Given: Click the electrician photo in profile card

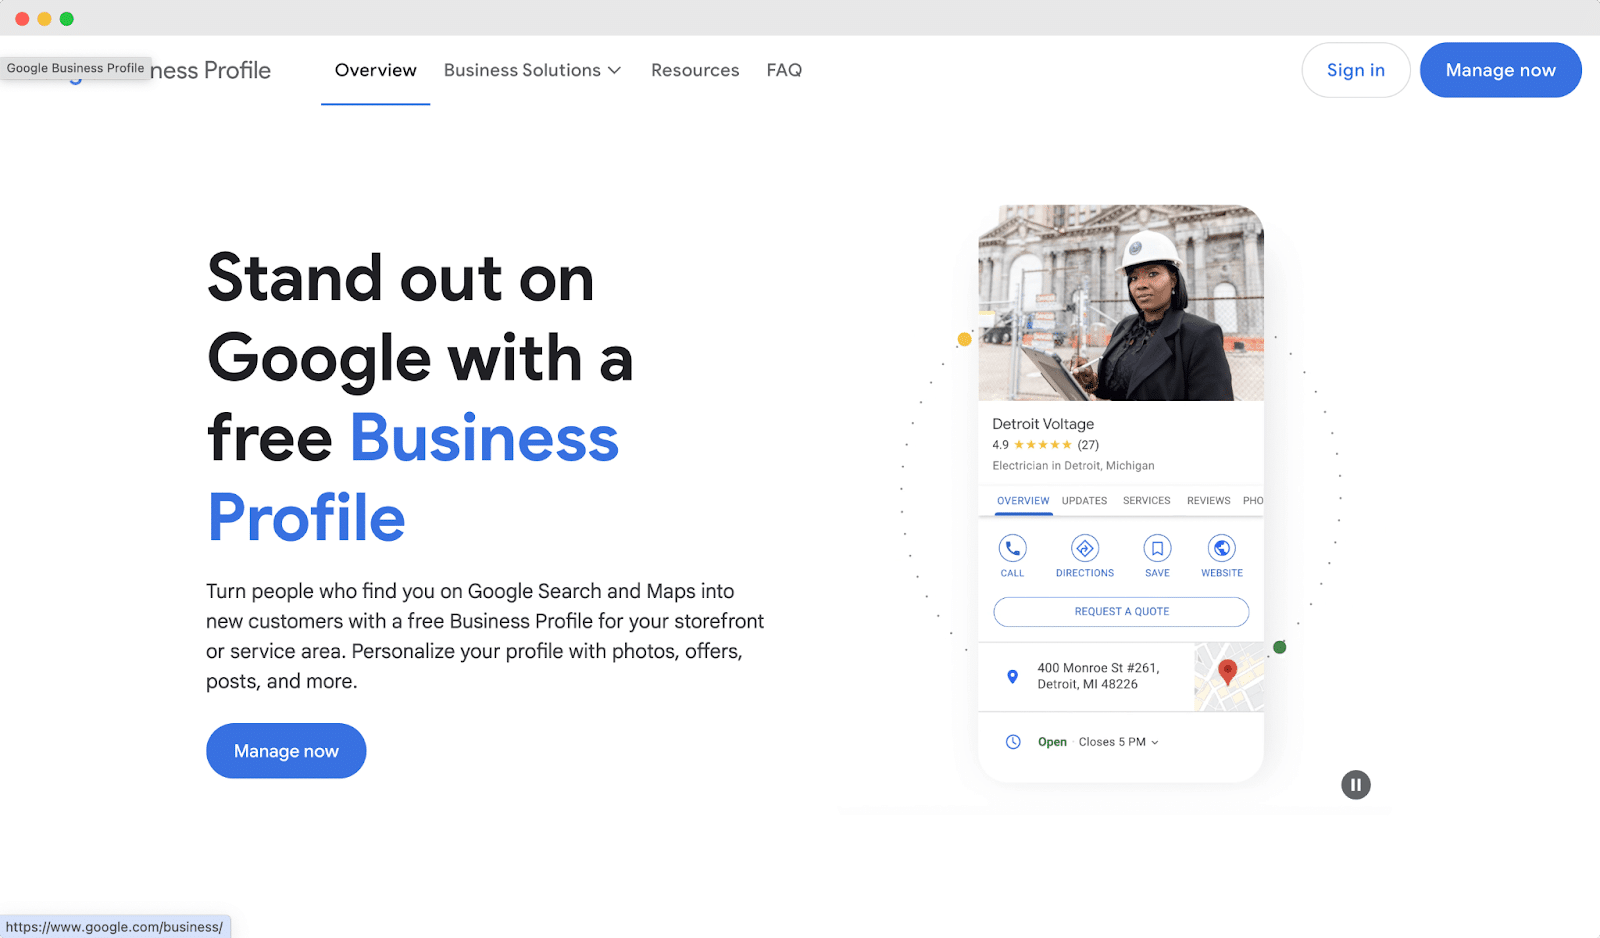Looking at the screenshot, I should coord(1121,303).
